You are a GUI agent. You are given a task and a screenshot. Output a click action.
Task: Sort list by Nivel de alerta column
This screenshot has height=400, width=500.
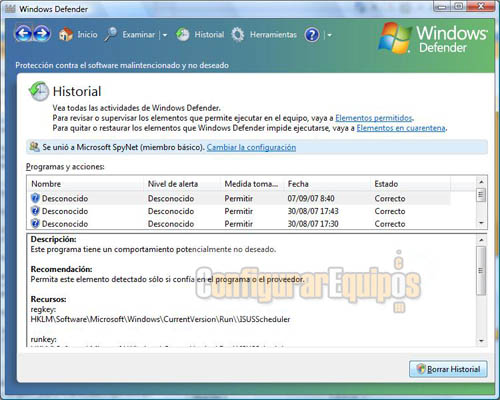182,184
